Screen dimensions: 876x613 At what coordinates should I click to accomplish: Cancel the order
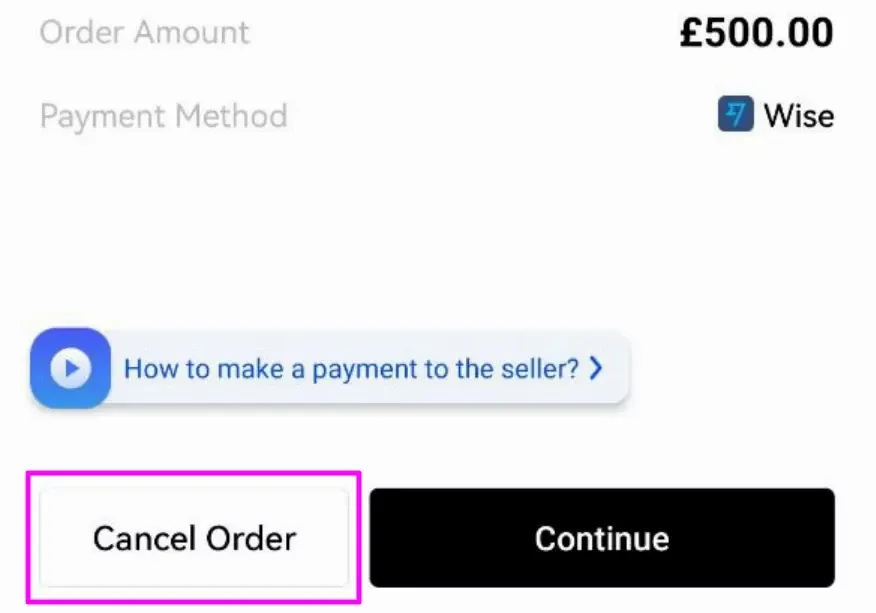194,538
